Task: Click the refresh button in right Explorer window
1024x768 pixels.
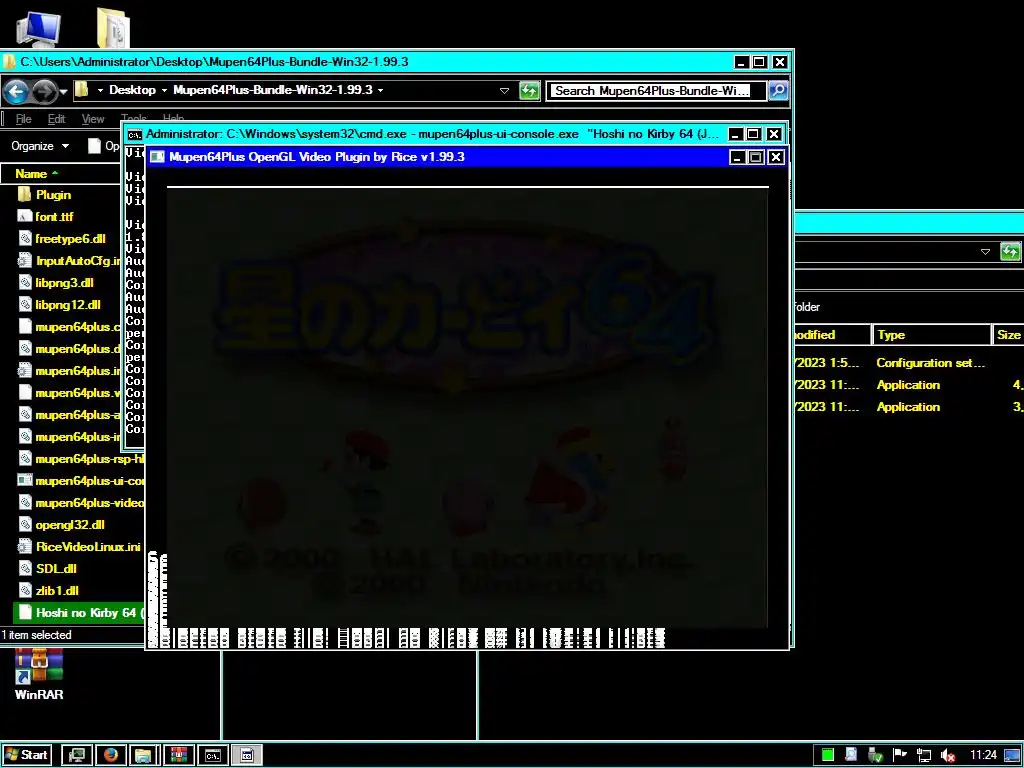Action: (x=1010, y=251)
